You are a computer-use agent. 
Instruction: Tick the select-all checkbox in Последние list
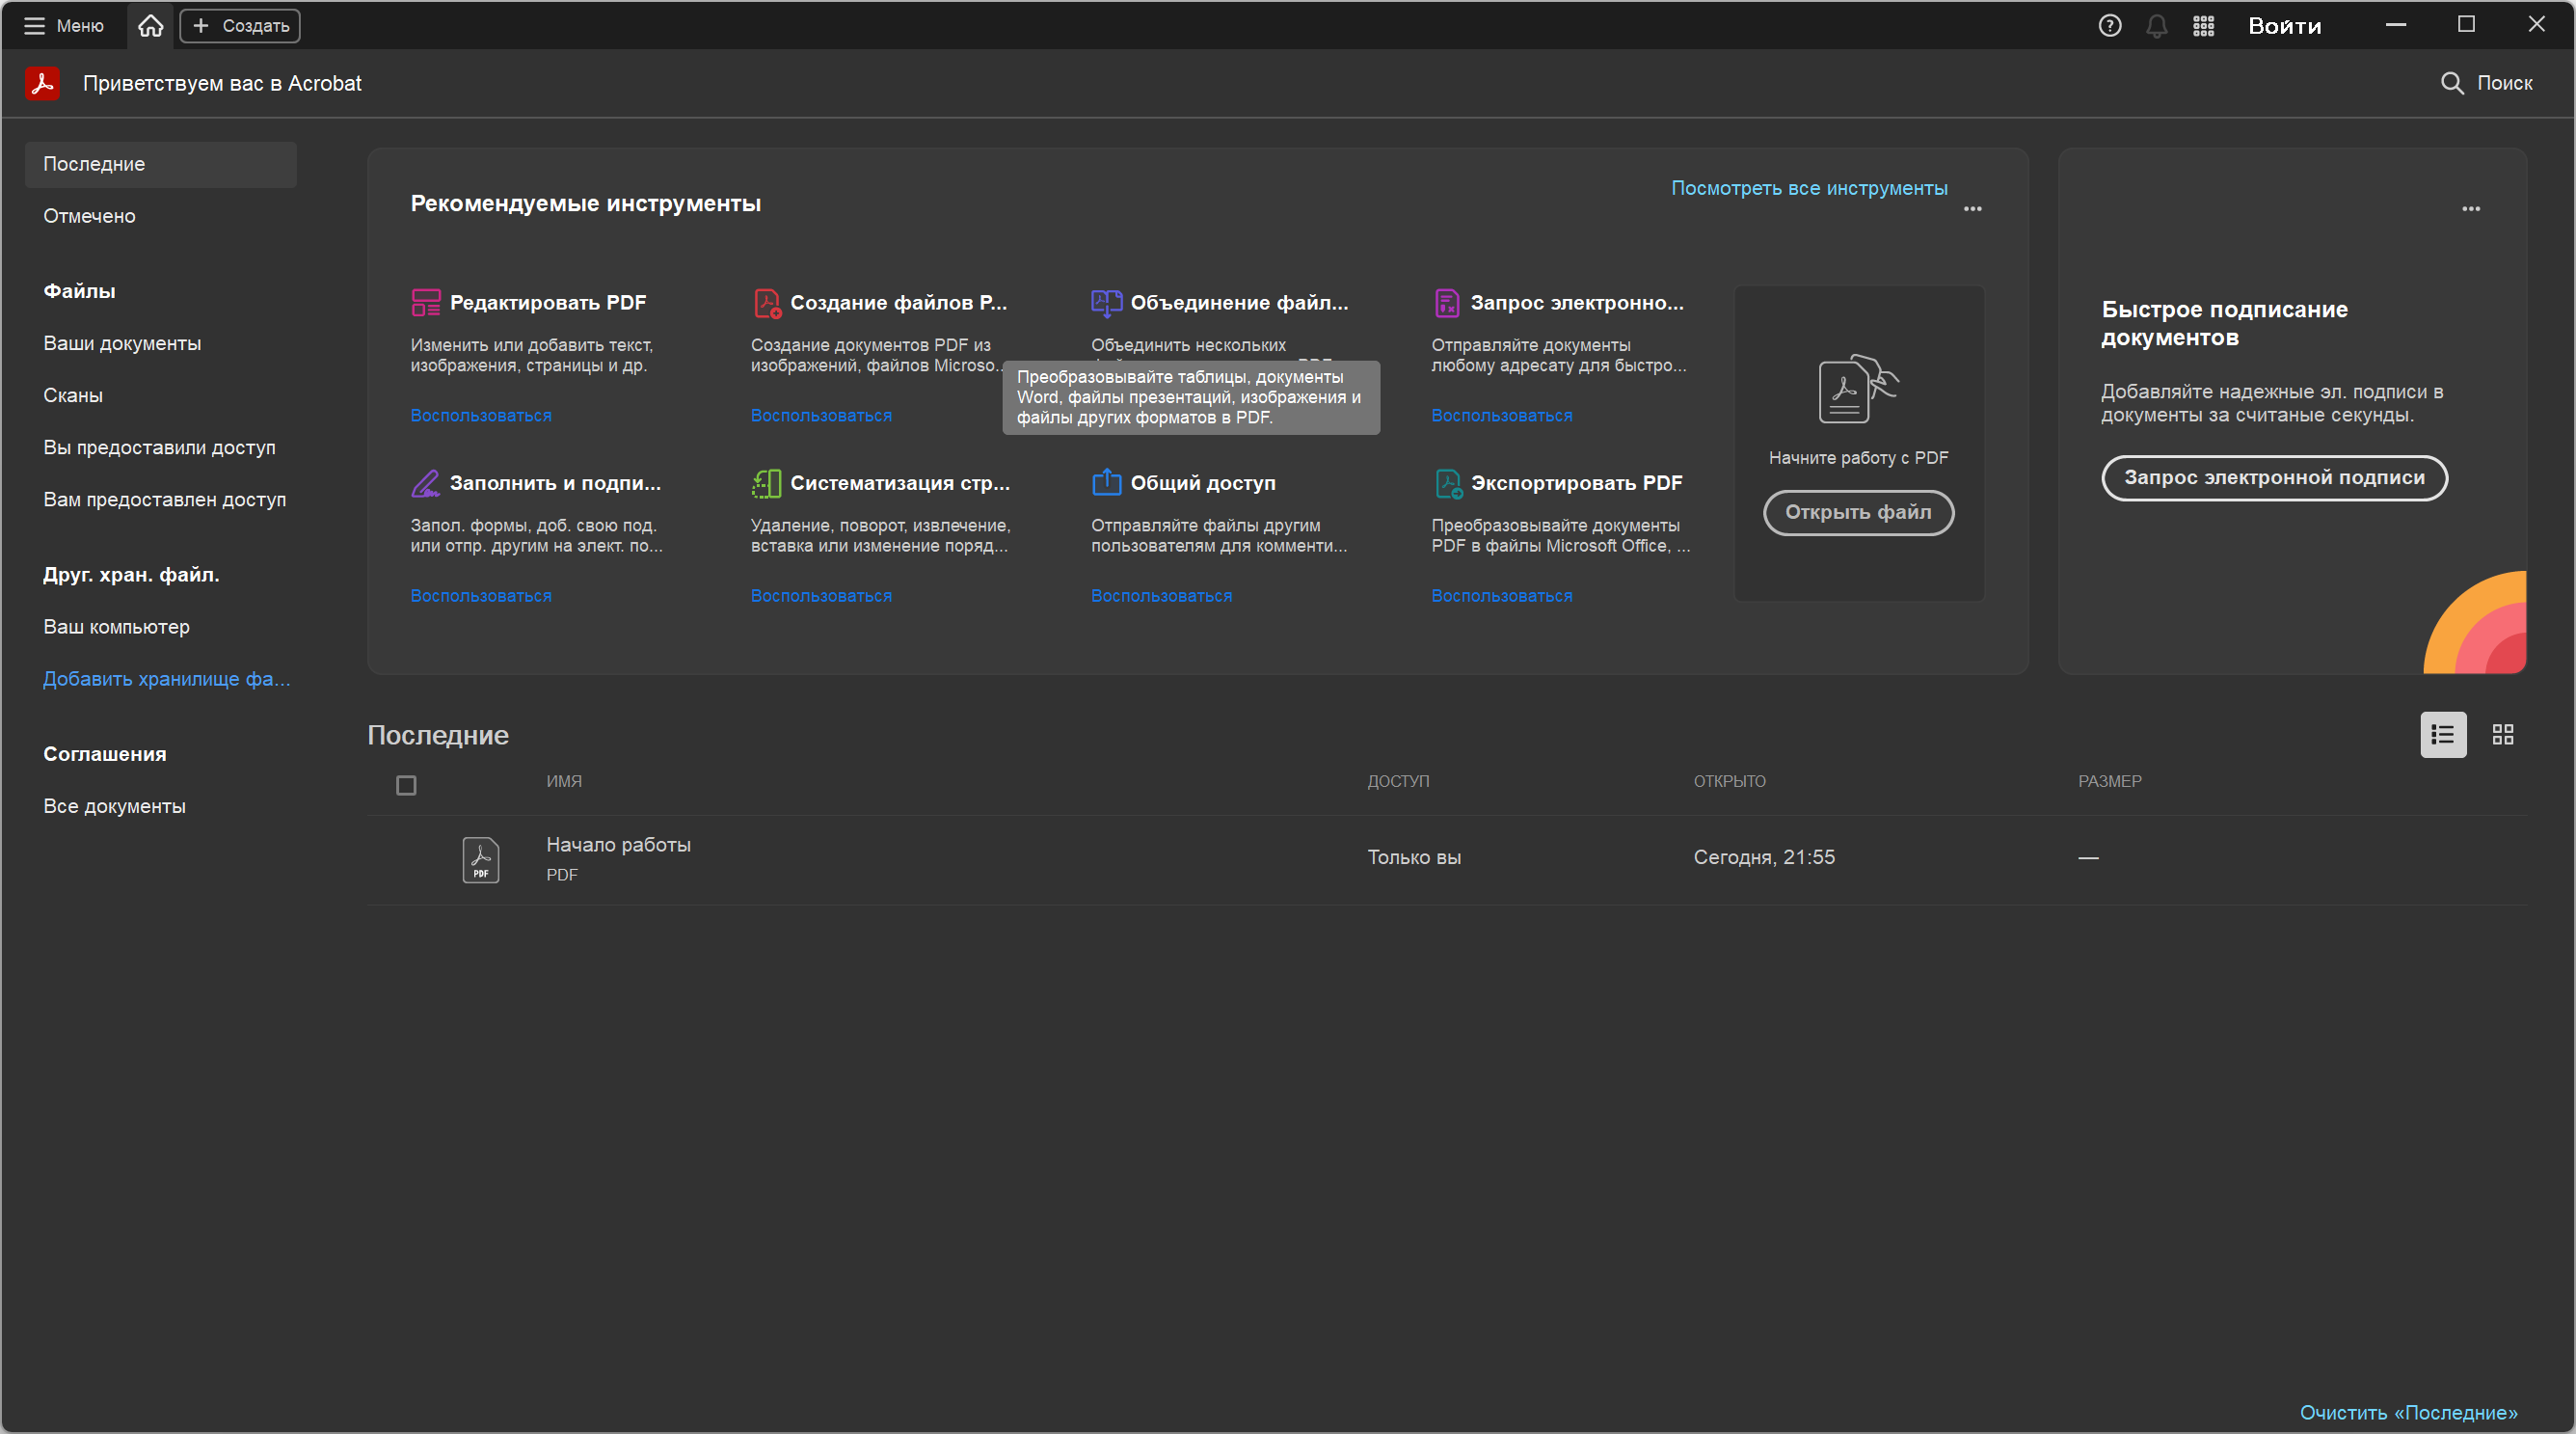[x=406, y=785]
